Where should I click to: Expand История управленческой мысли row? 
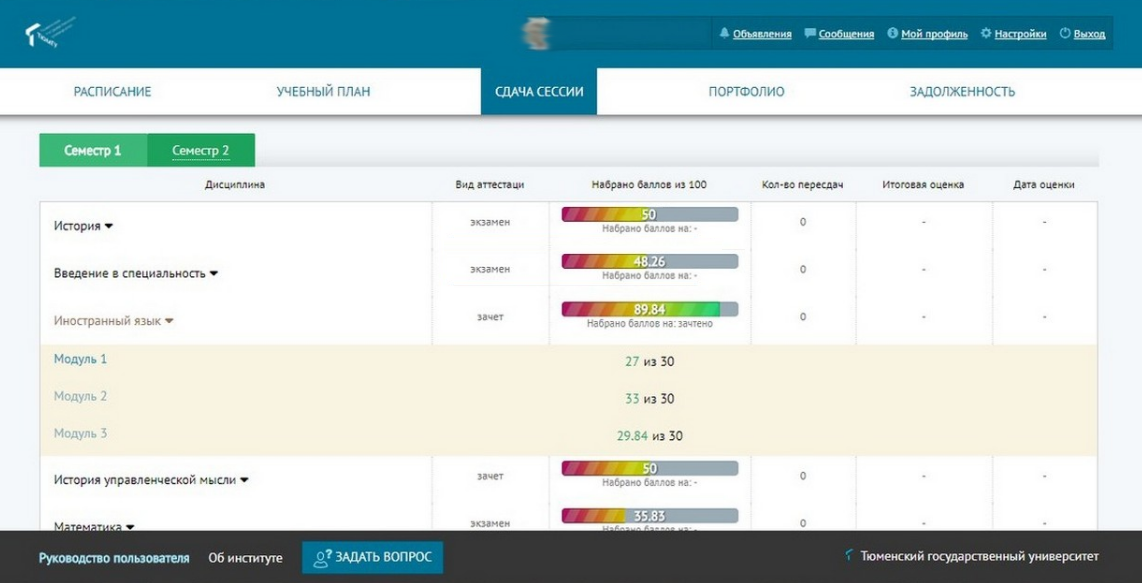pyautogui.click(x=244, y=481)
